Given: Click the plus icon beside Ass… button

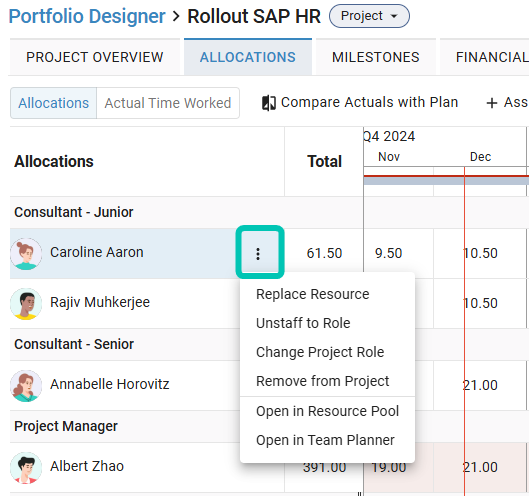Looking at the screenshot, I should pyautogui.click(x=492, y=103).
